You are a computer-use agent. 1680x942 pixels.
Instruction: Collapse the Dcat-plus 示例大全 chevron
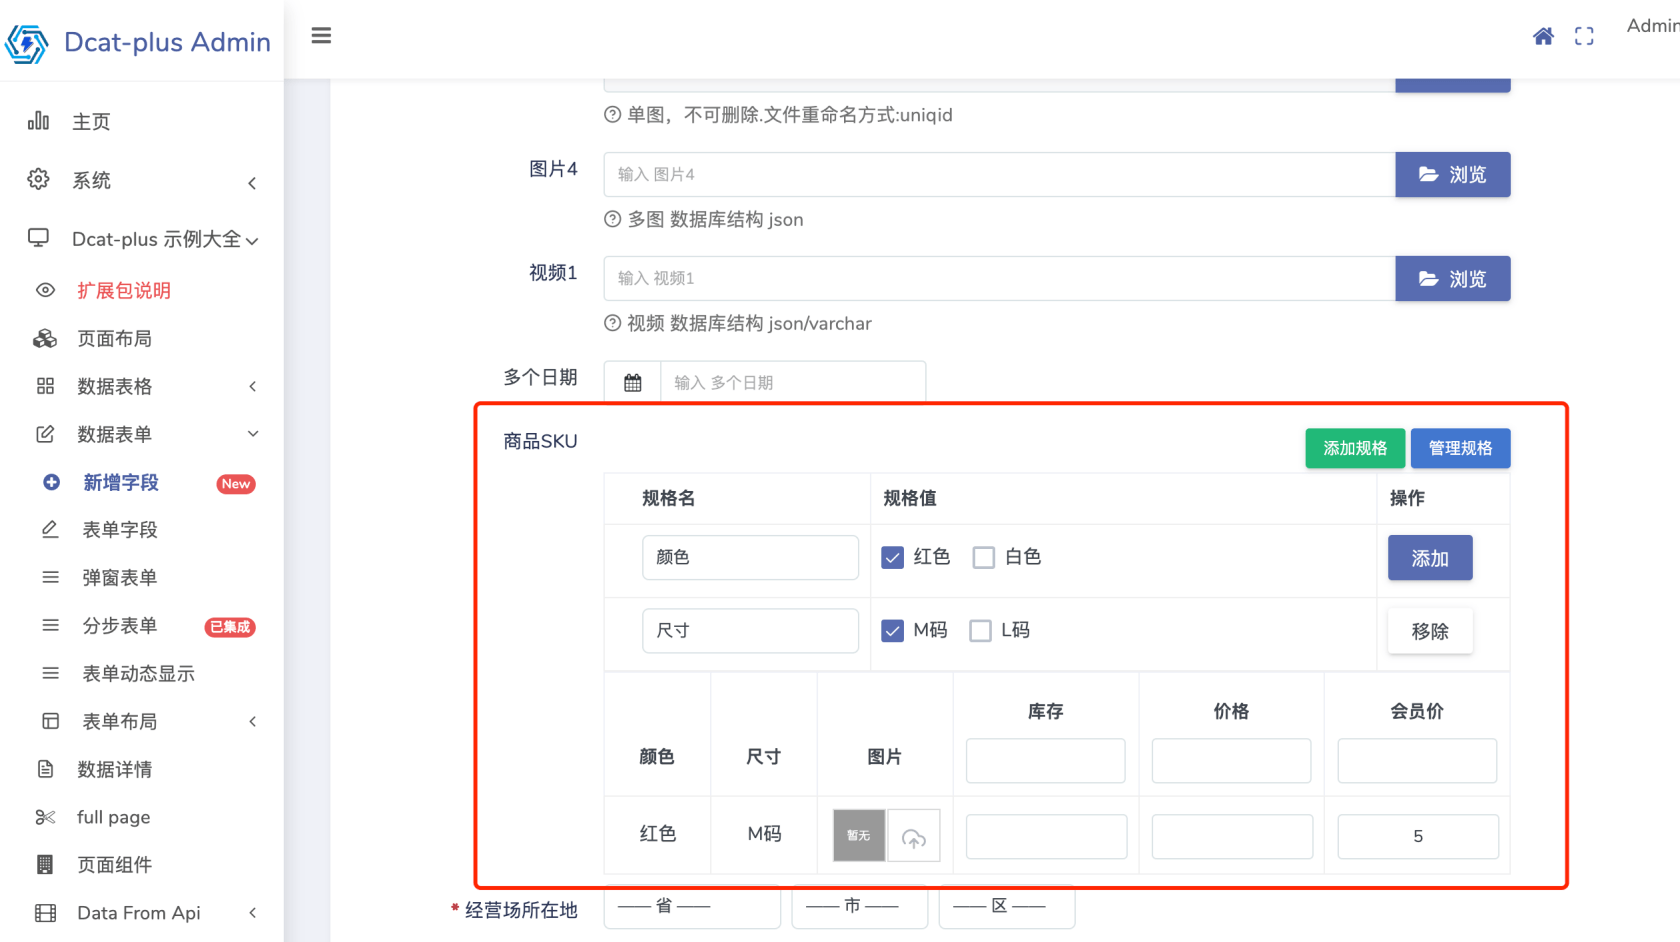tap(252, 241)
